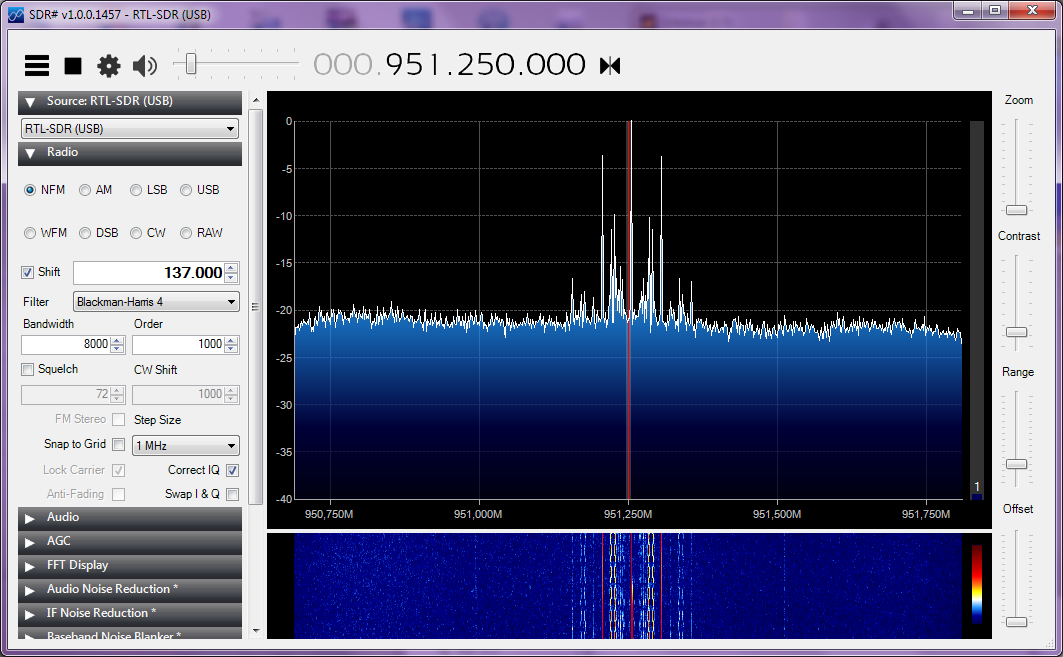
Task: Click the Bandwidth field showing 8000
Action: [66, 344]
